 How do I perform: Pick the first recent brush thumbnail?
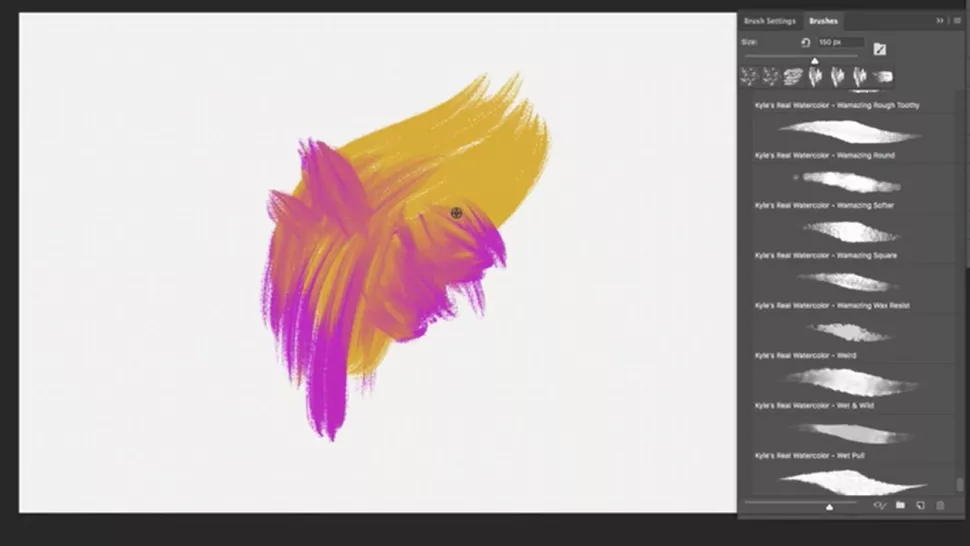click(x=749, y=77)
